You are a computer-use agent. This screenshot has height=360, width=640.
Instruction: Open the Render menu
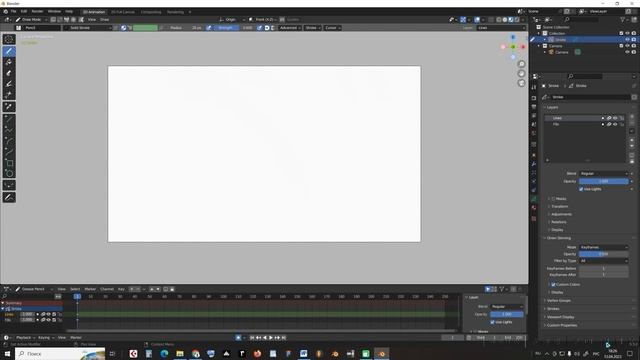point(37,11)
